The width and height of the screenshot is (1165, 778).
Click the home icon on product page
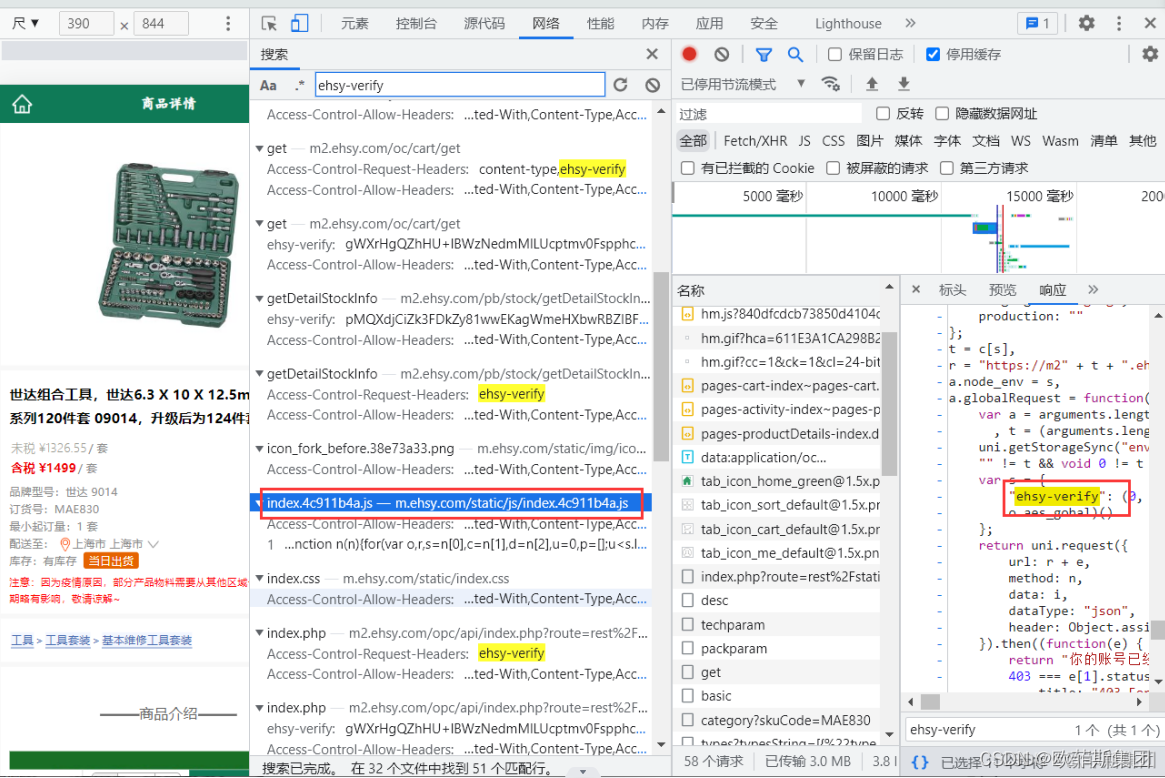22,104
